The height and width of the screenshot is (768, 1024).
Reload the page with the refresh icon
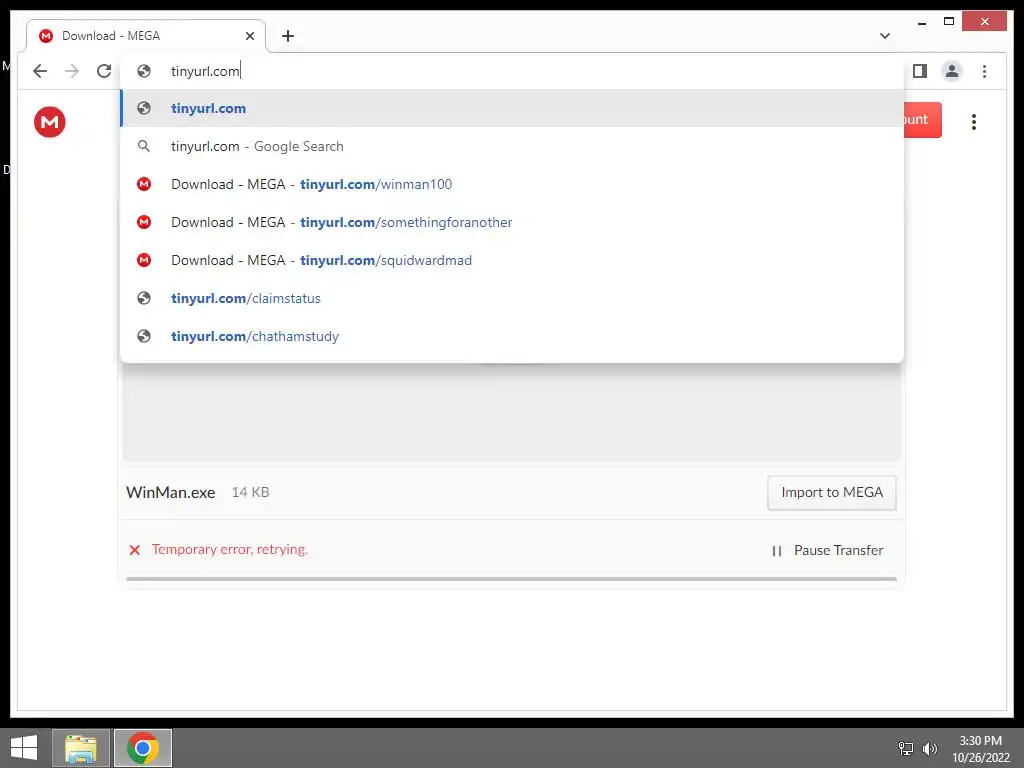tap(104, 71)
